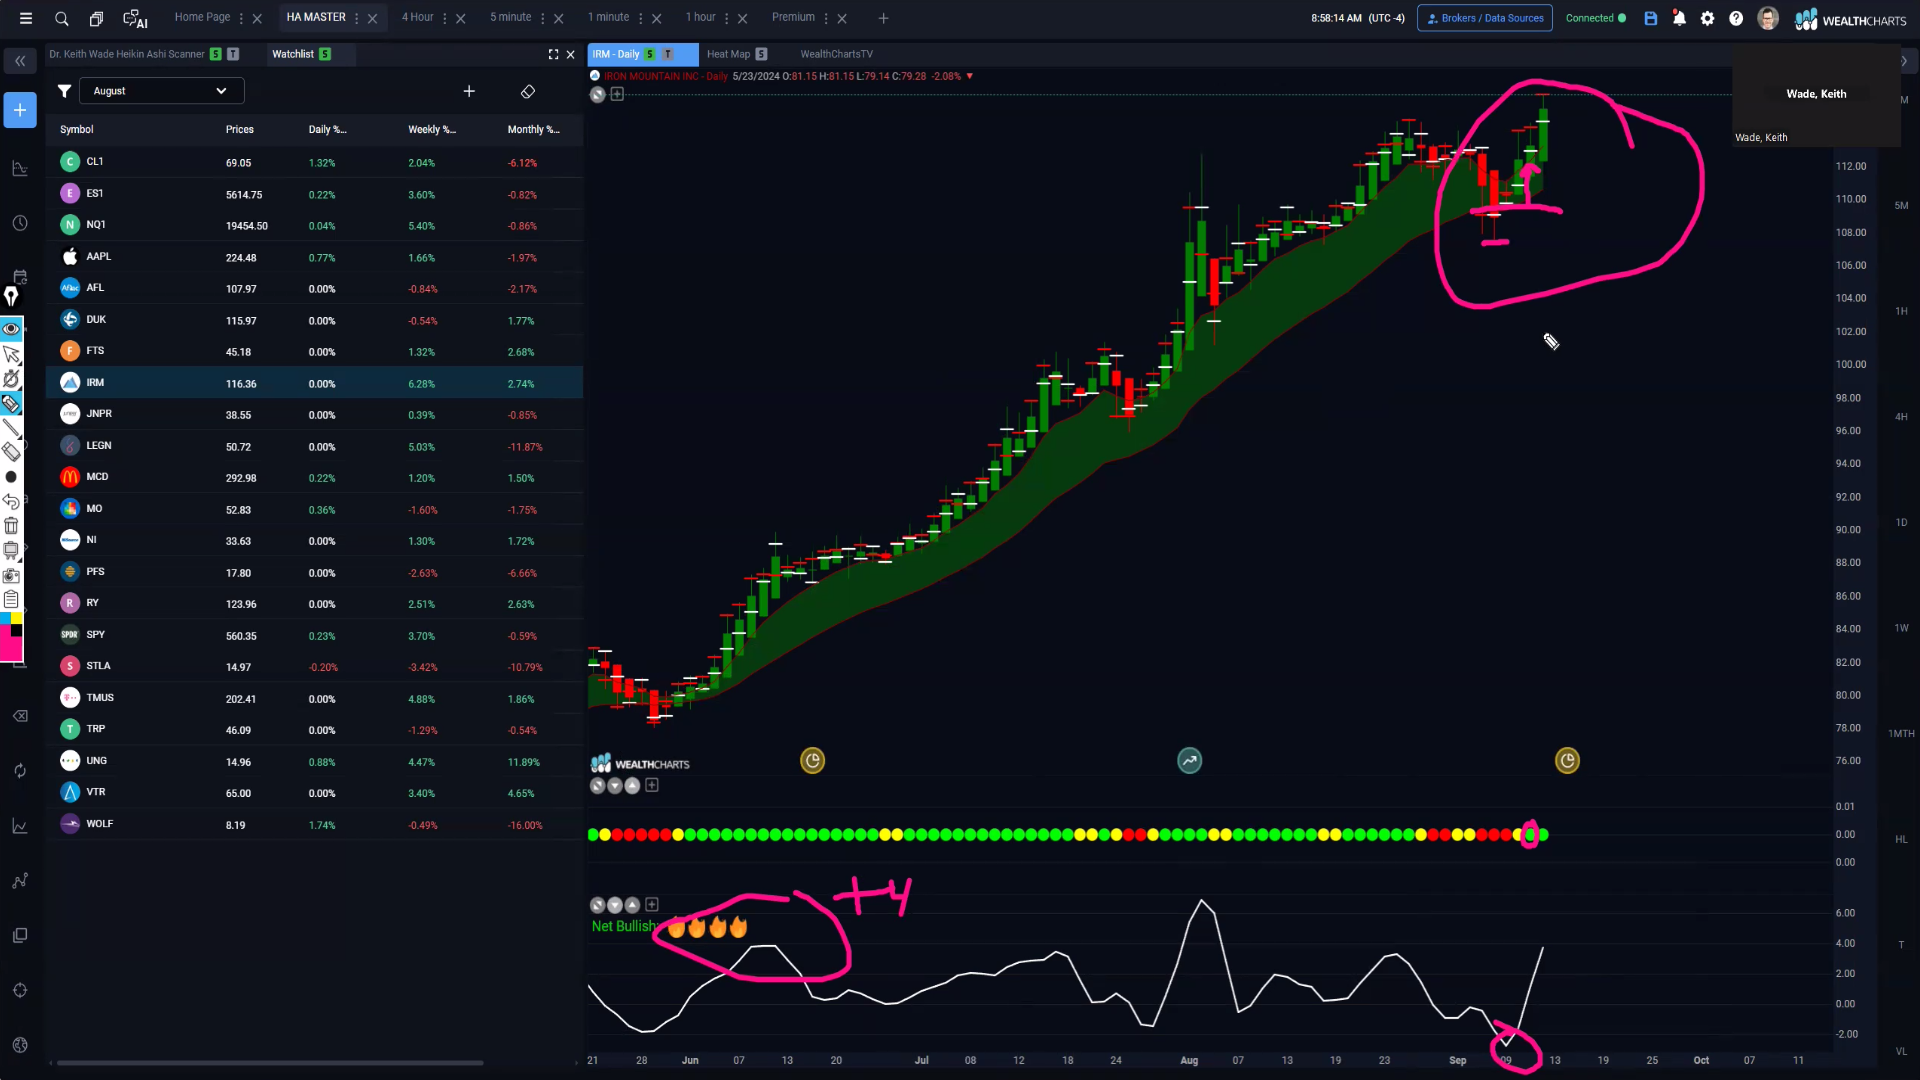Open the WealthCharts AI assistant icon
Image resolution: width=1920 pixels, height=1080 pixels.
[135, 18]
